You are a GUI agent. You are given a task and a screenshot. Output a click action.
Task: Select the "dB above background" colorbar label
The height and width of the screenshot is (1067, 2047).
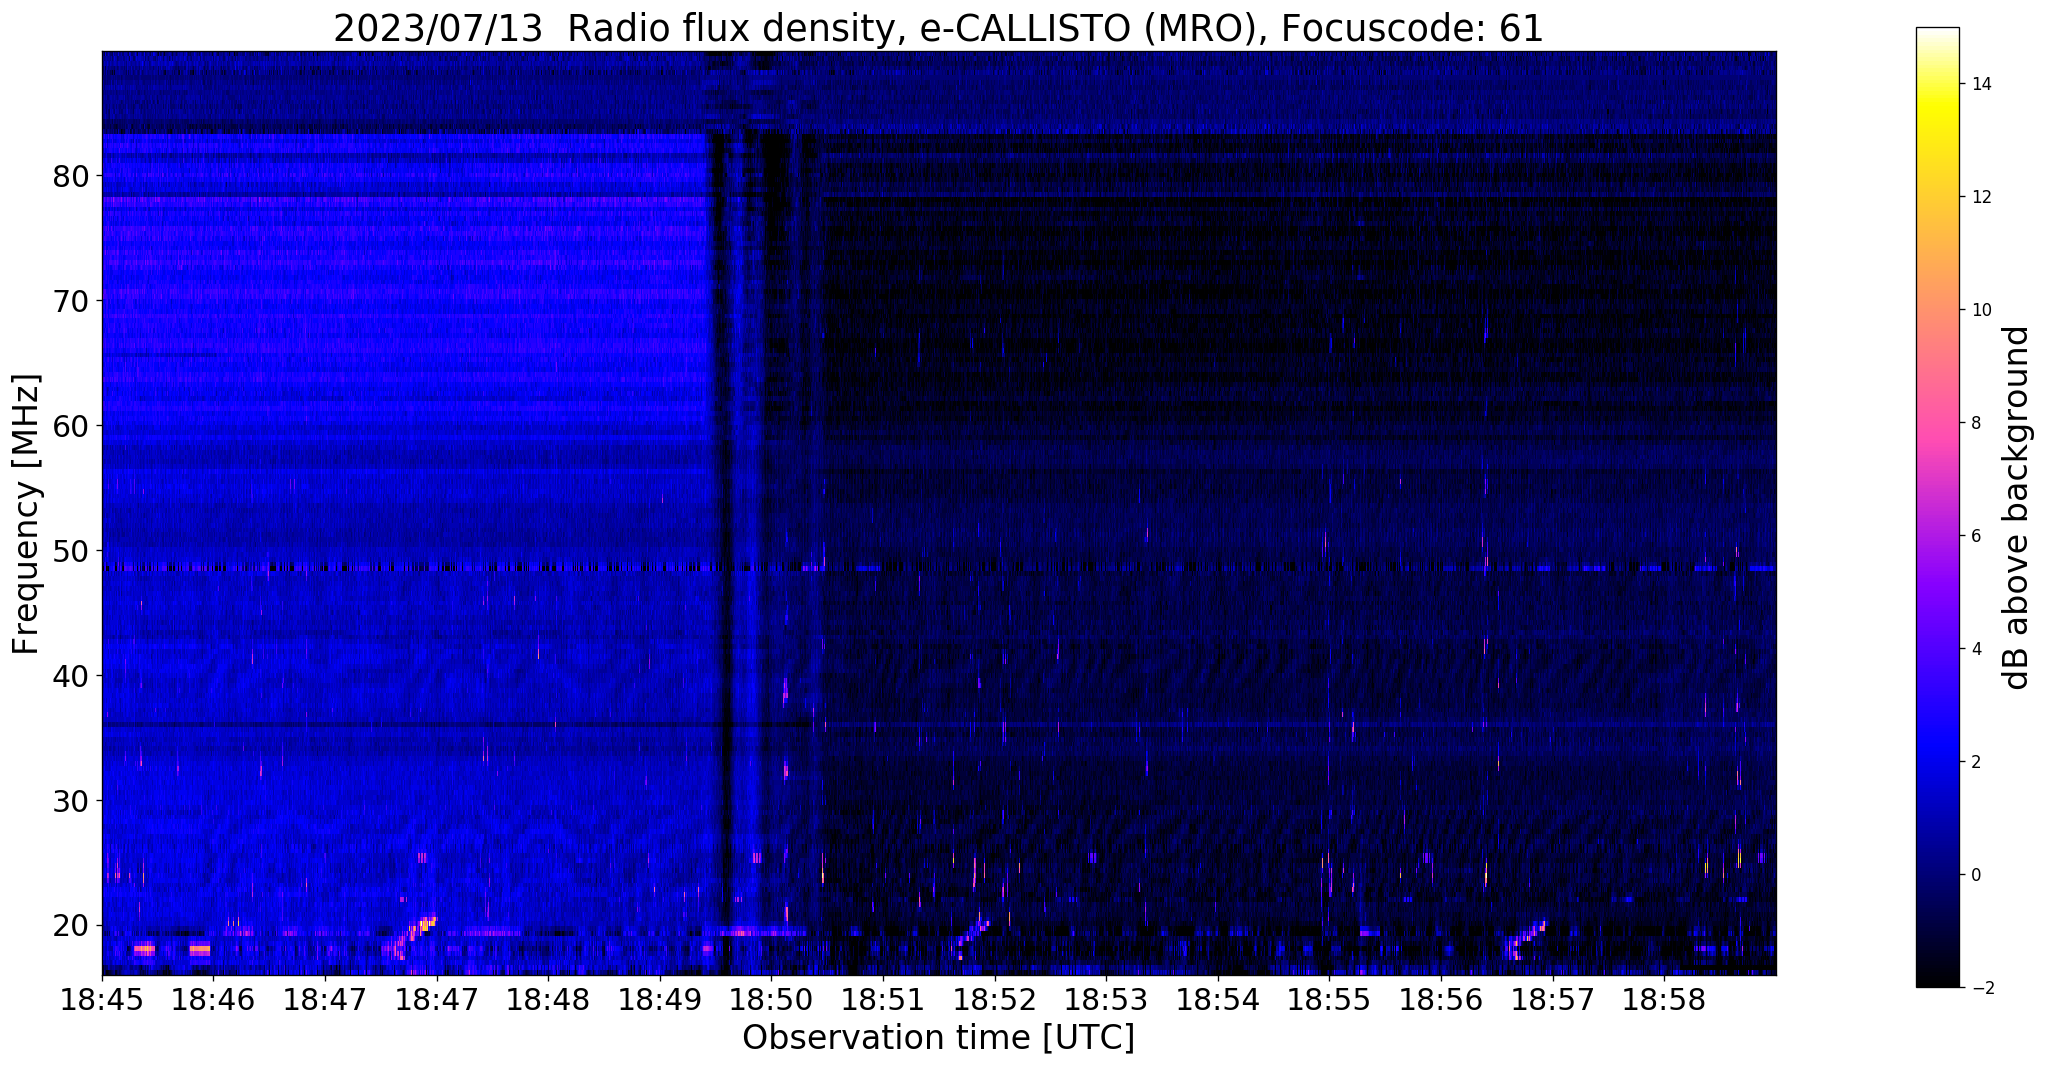pyautogui.click(x=2017, y=508)
